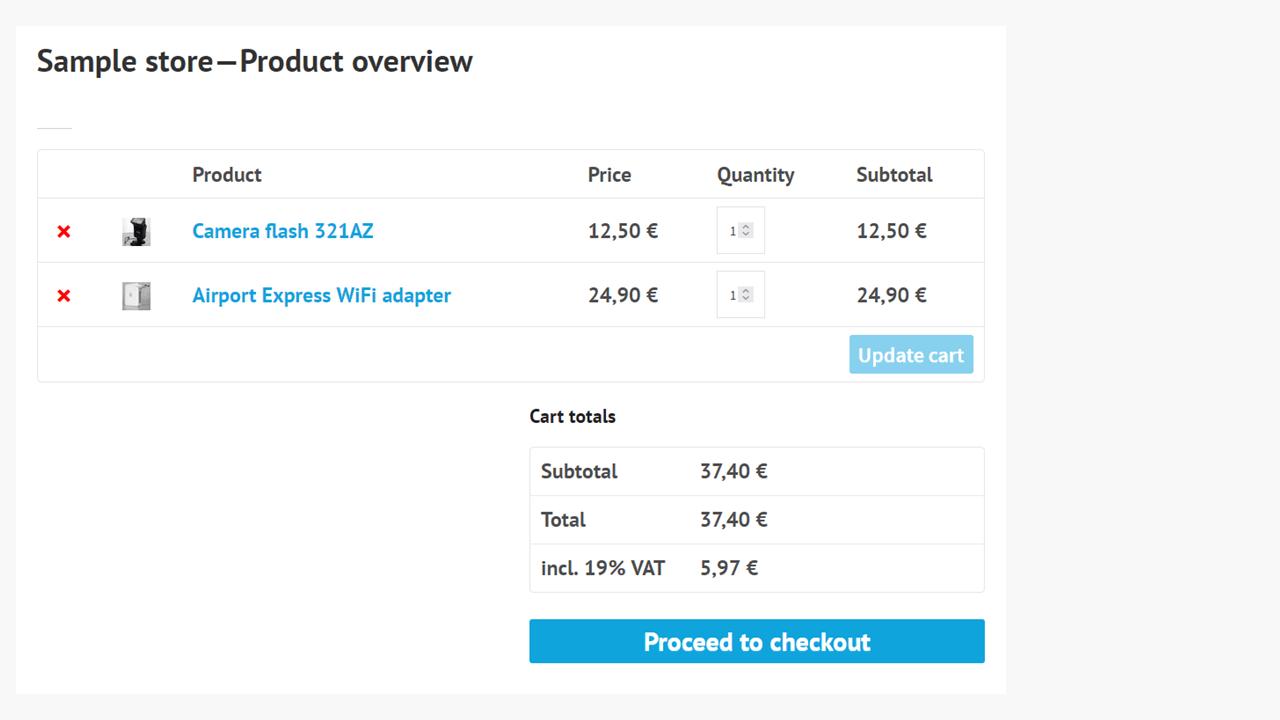Click the Quantity column header

(x=755, y=174)
